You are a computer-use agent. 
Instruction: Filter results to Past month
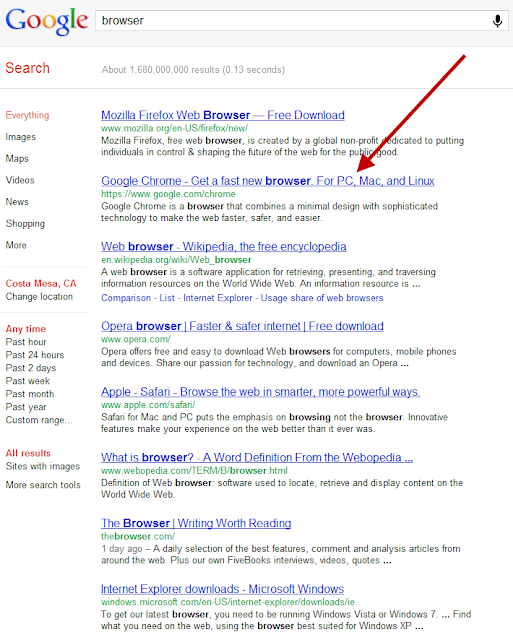pyautogui.click(x=30, y=394)
